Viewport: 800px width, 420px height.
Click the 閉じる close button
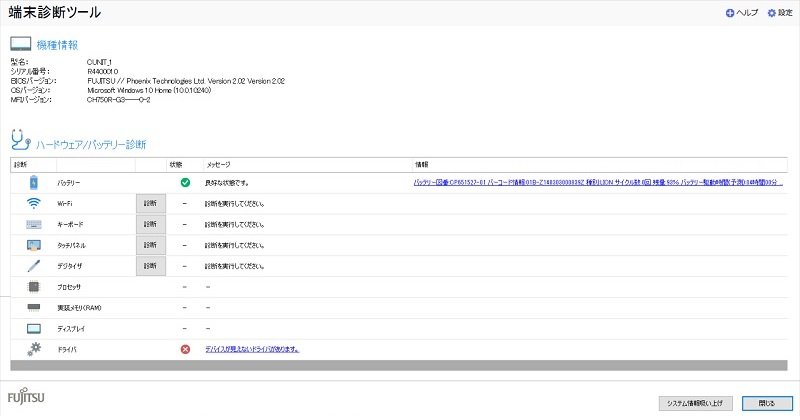coord(767,403)
